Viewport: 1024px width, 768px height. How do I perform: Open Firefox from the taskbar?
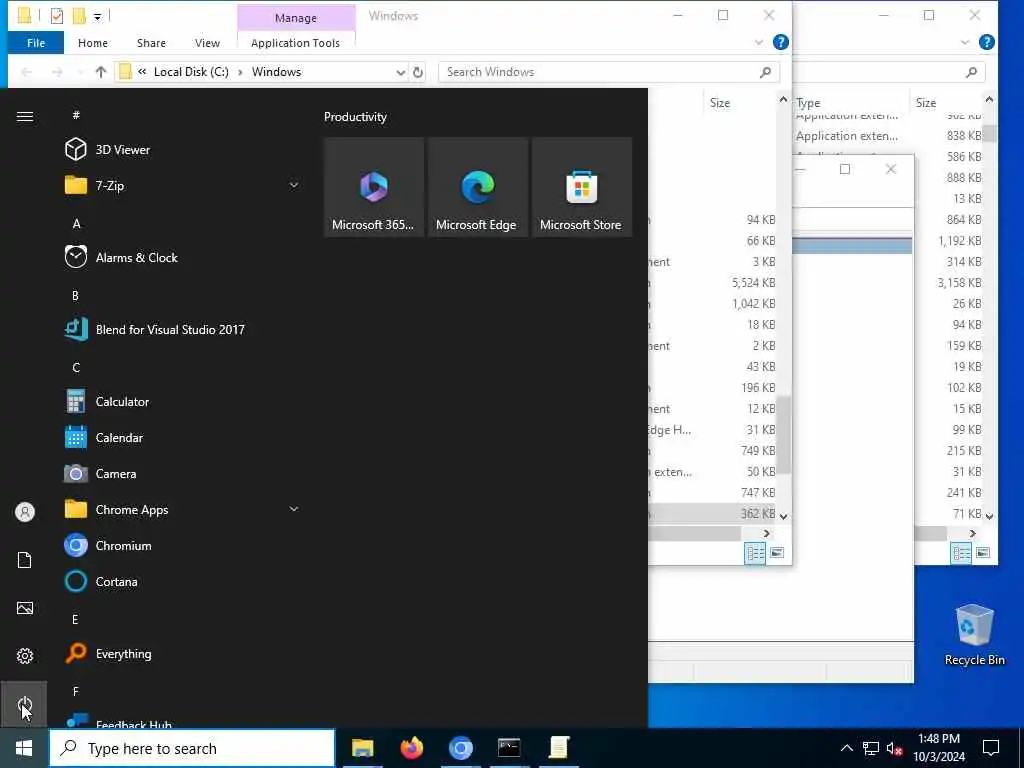tap(411, 748)
